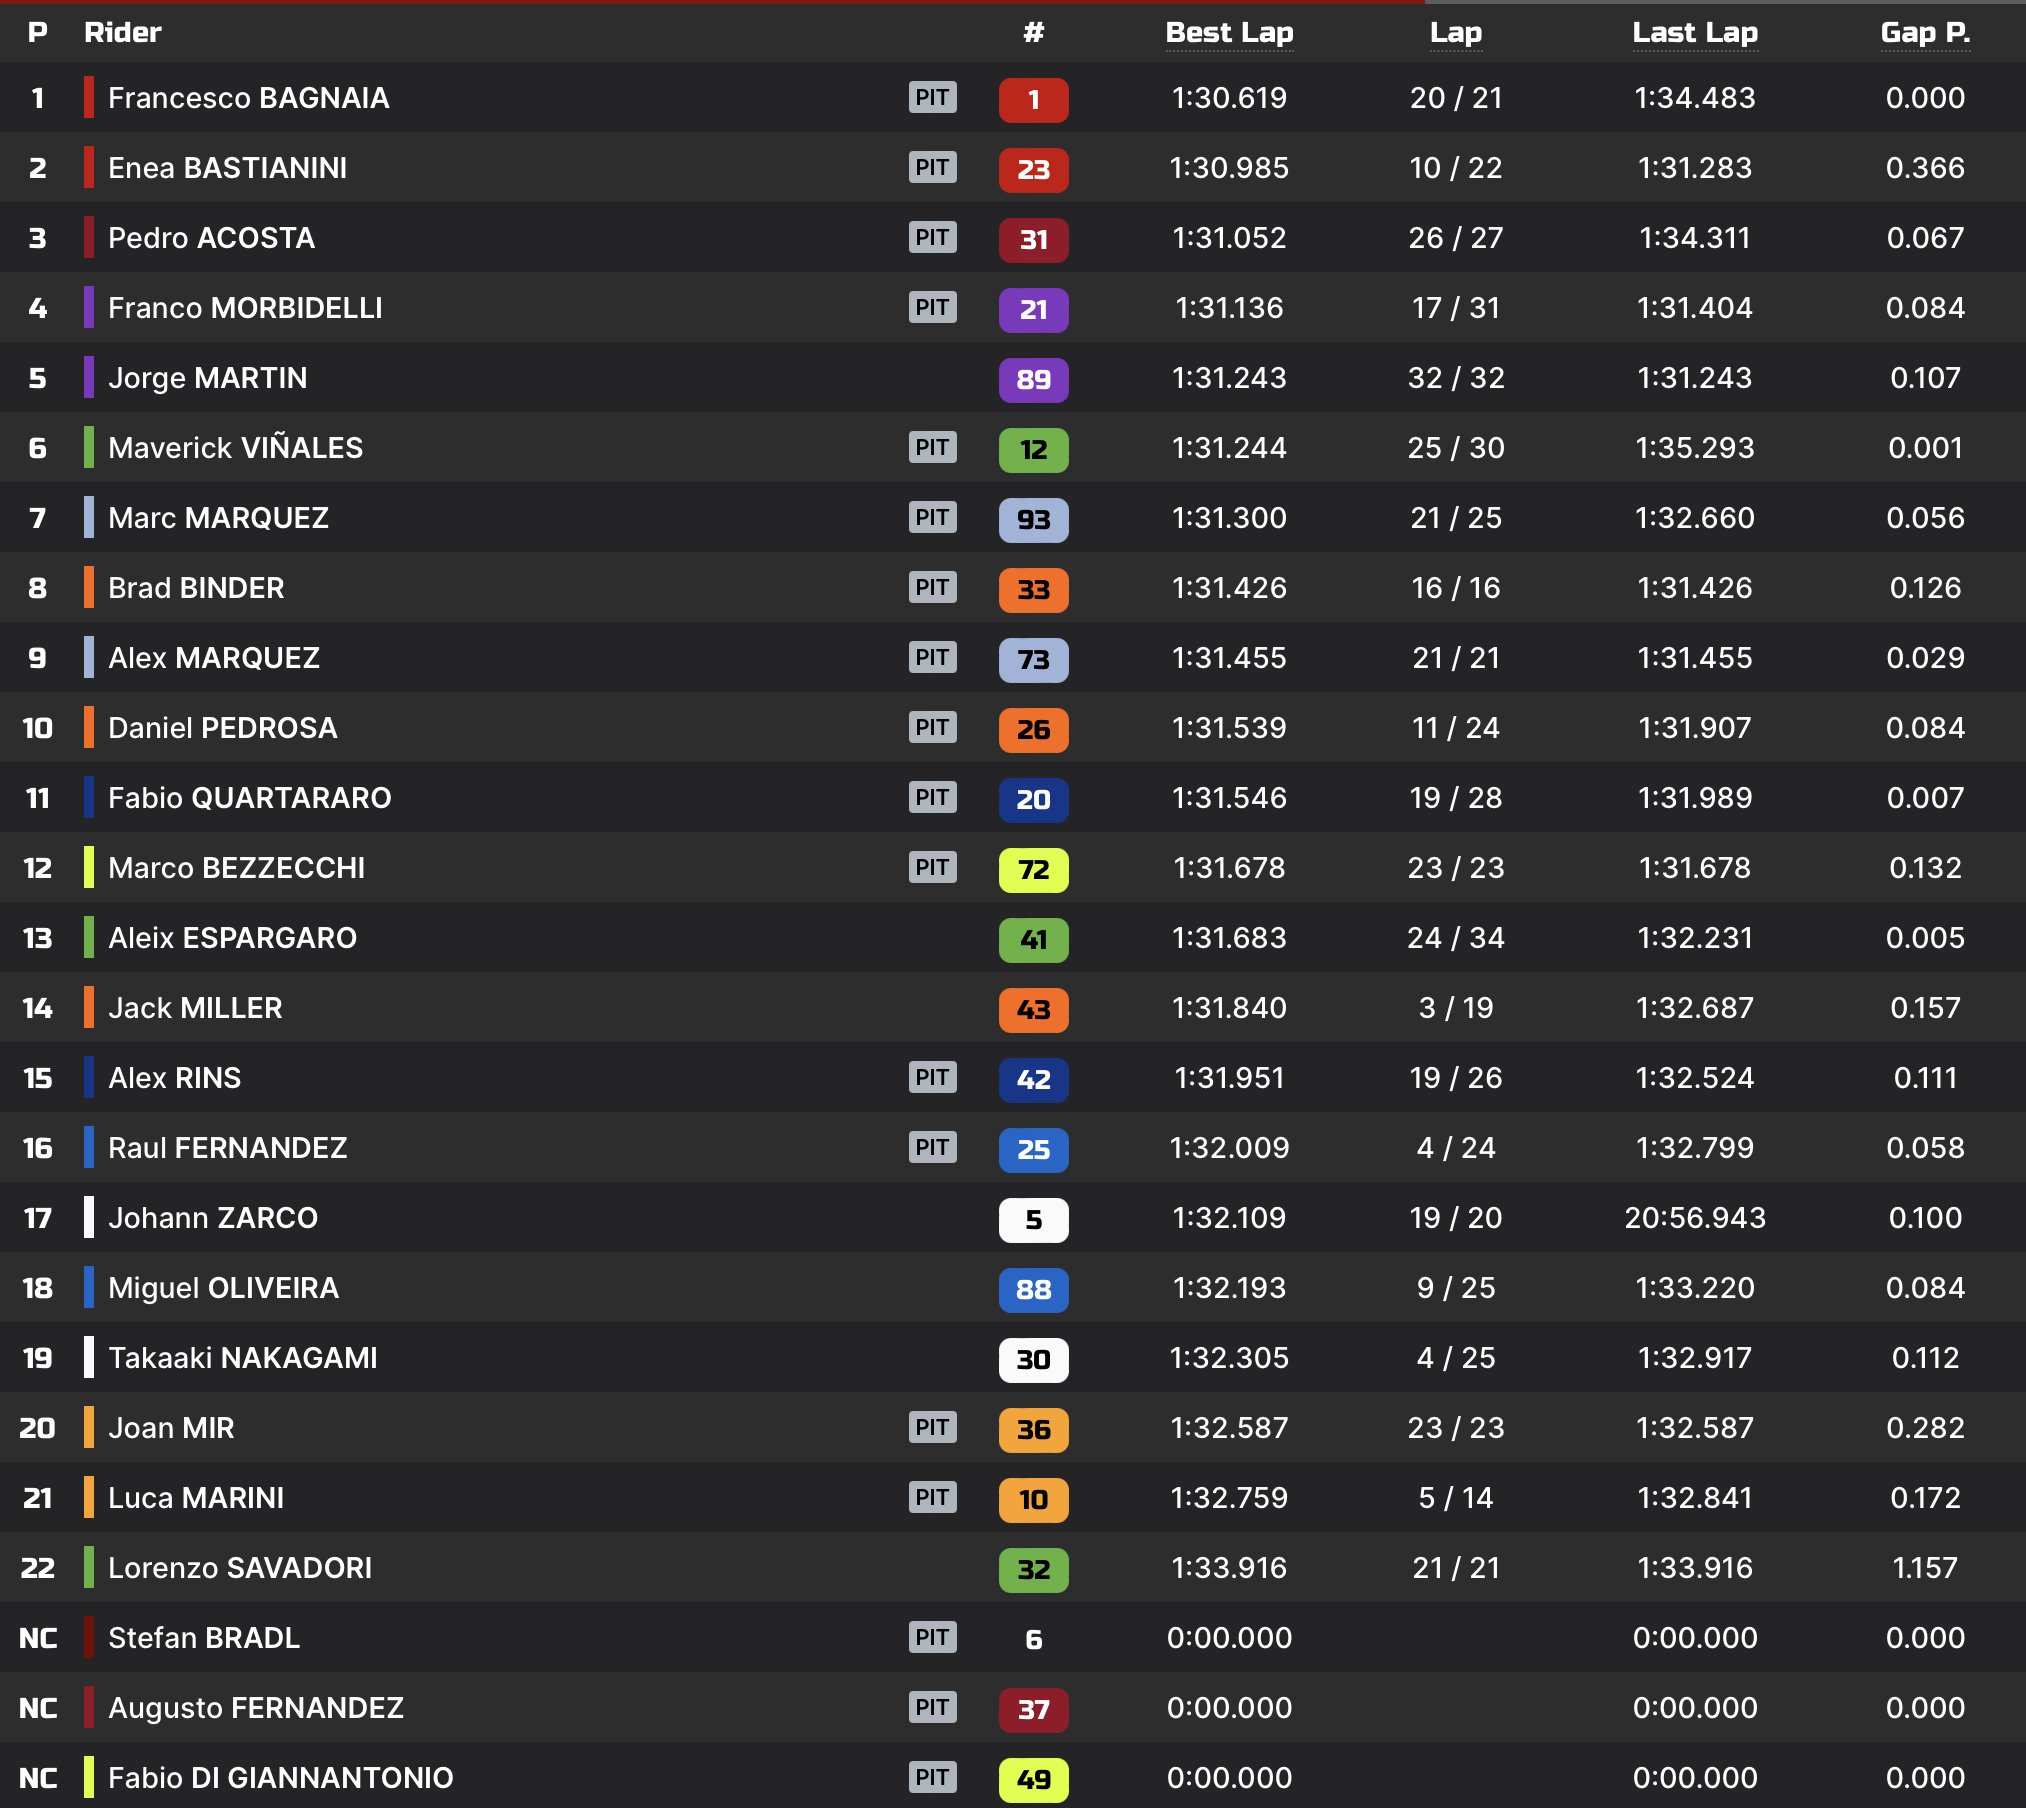2026x1808 pixels.
Task: Click the PIT indicator on Joan Mir's row
Action: point(932,1427)
